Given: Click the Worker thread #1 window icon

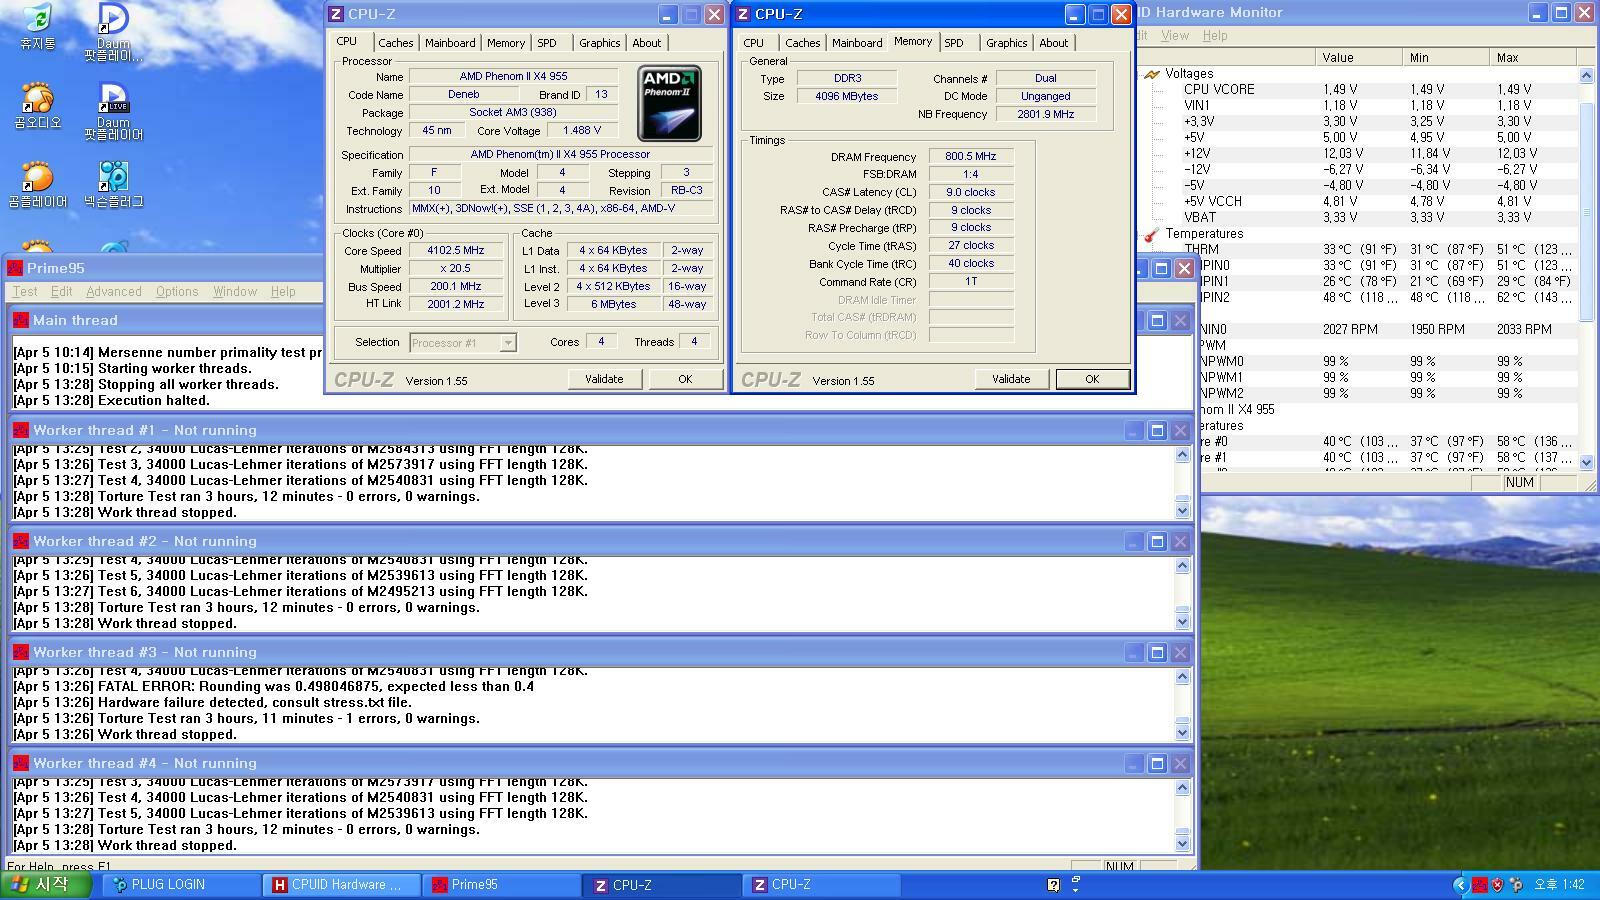Looking at the screenshot, I should [x=21, y=430].
